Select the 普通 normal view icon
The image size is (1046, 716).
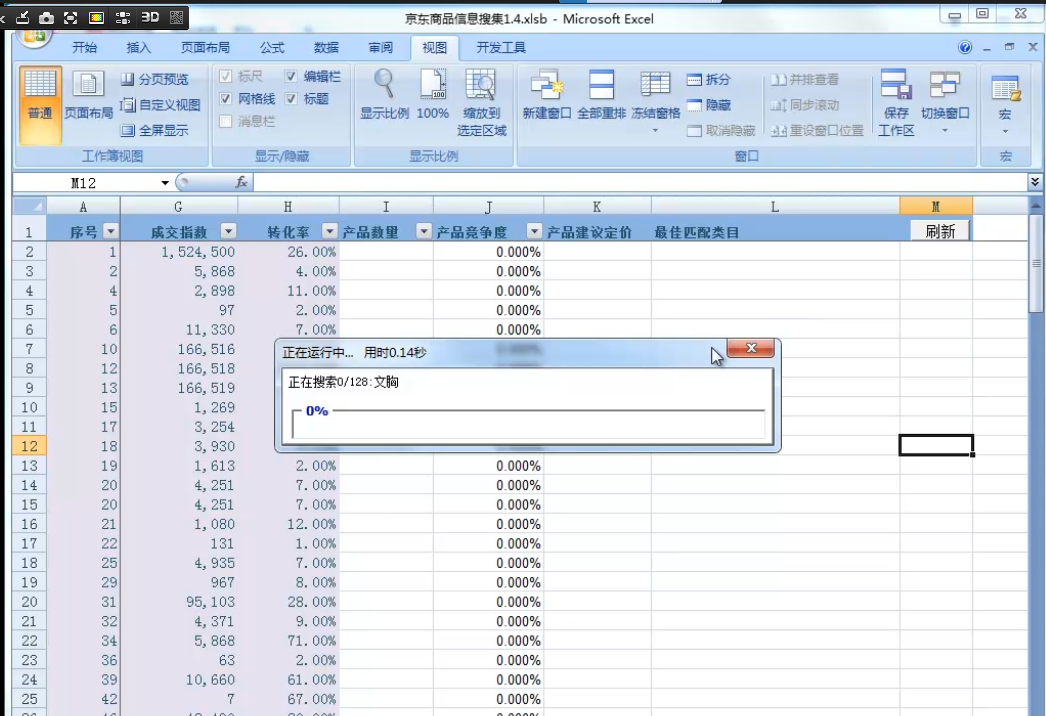click(40, 97)
